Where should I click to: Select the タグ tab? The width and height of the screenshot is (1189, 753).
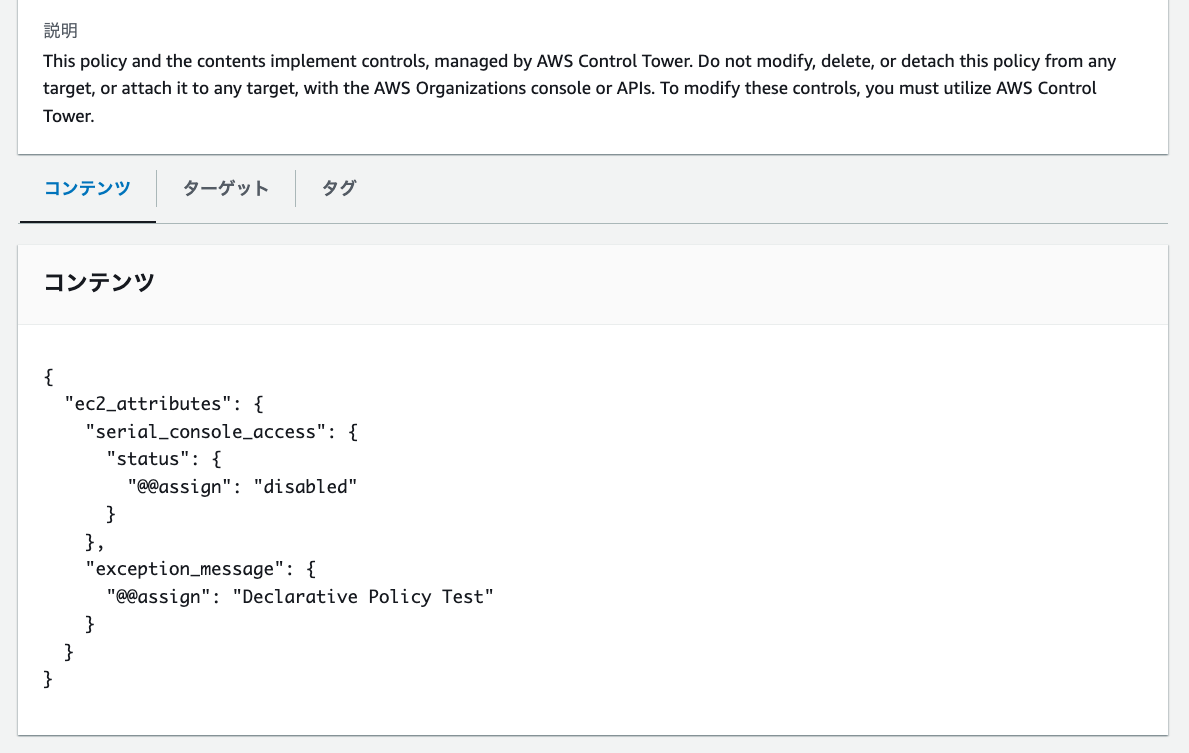[339, 188]
